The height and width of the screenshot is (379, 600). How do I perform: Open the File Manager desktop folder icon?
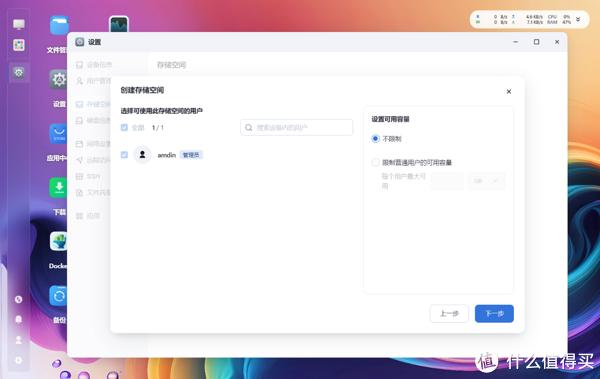click(59, 26)
